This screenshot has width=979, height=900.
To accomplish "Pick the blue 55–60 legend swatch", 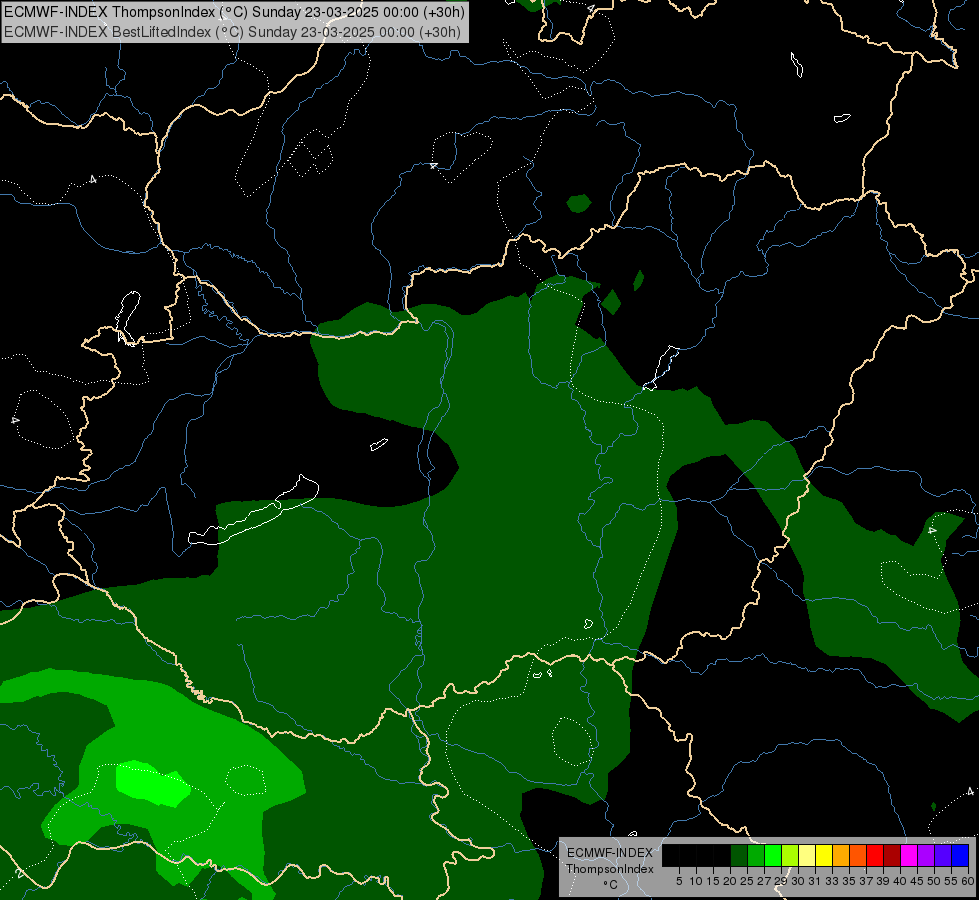I will (960, 855).
